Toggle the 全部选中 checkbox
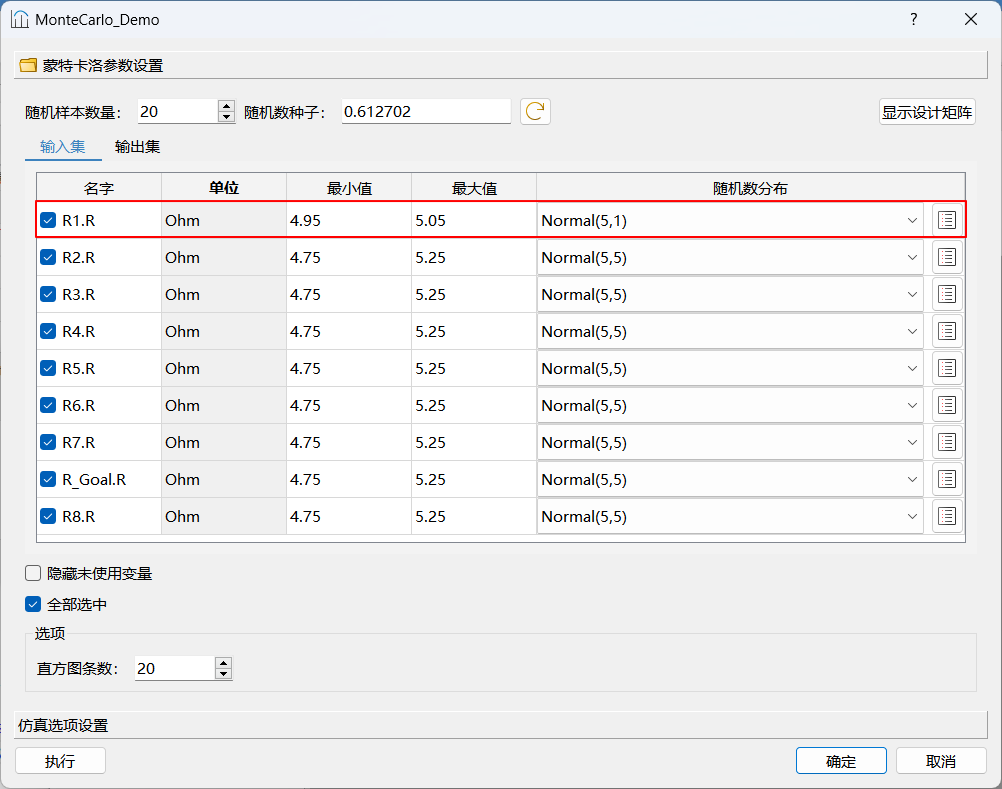The image size is (1002, 789). 33,604
